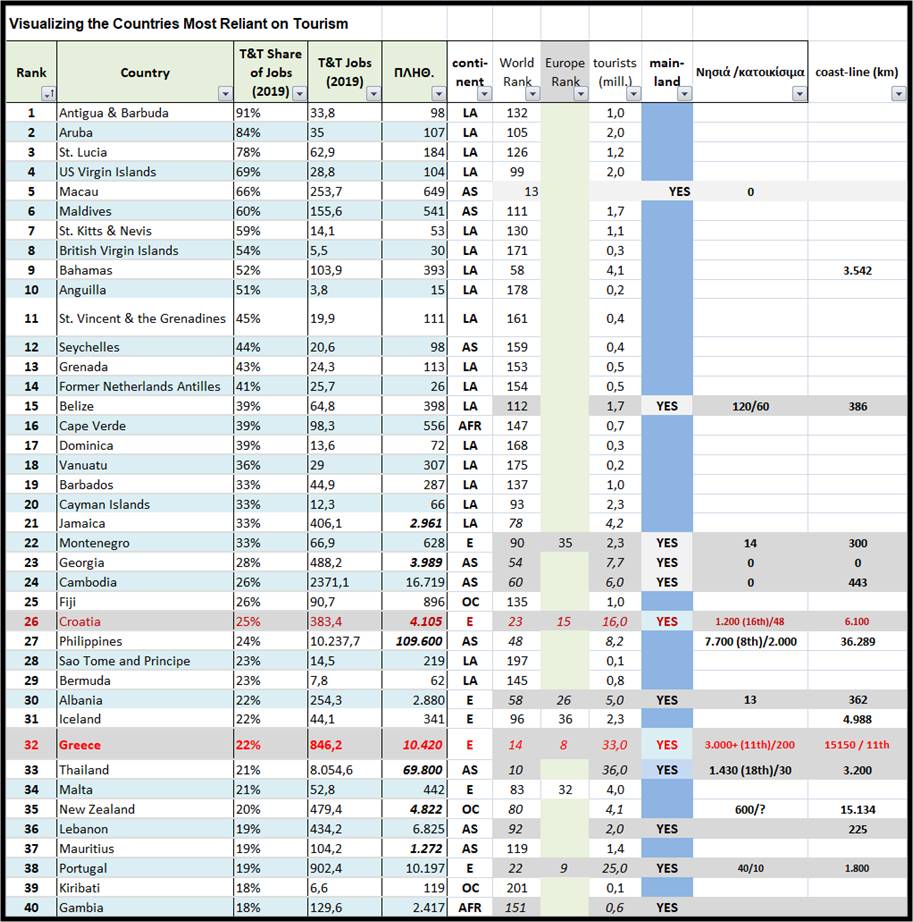
Task: Select the 'St. Lucia' country cell
Action: coord(145,152)
